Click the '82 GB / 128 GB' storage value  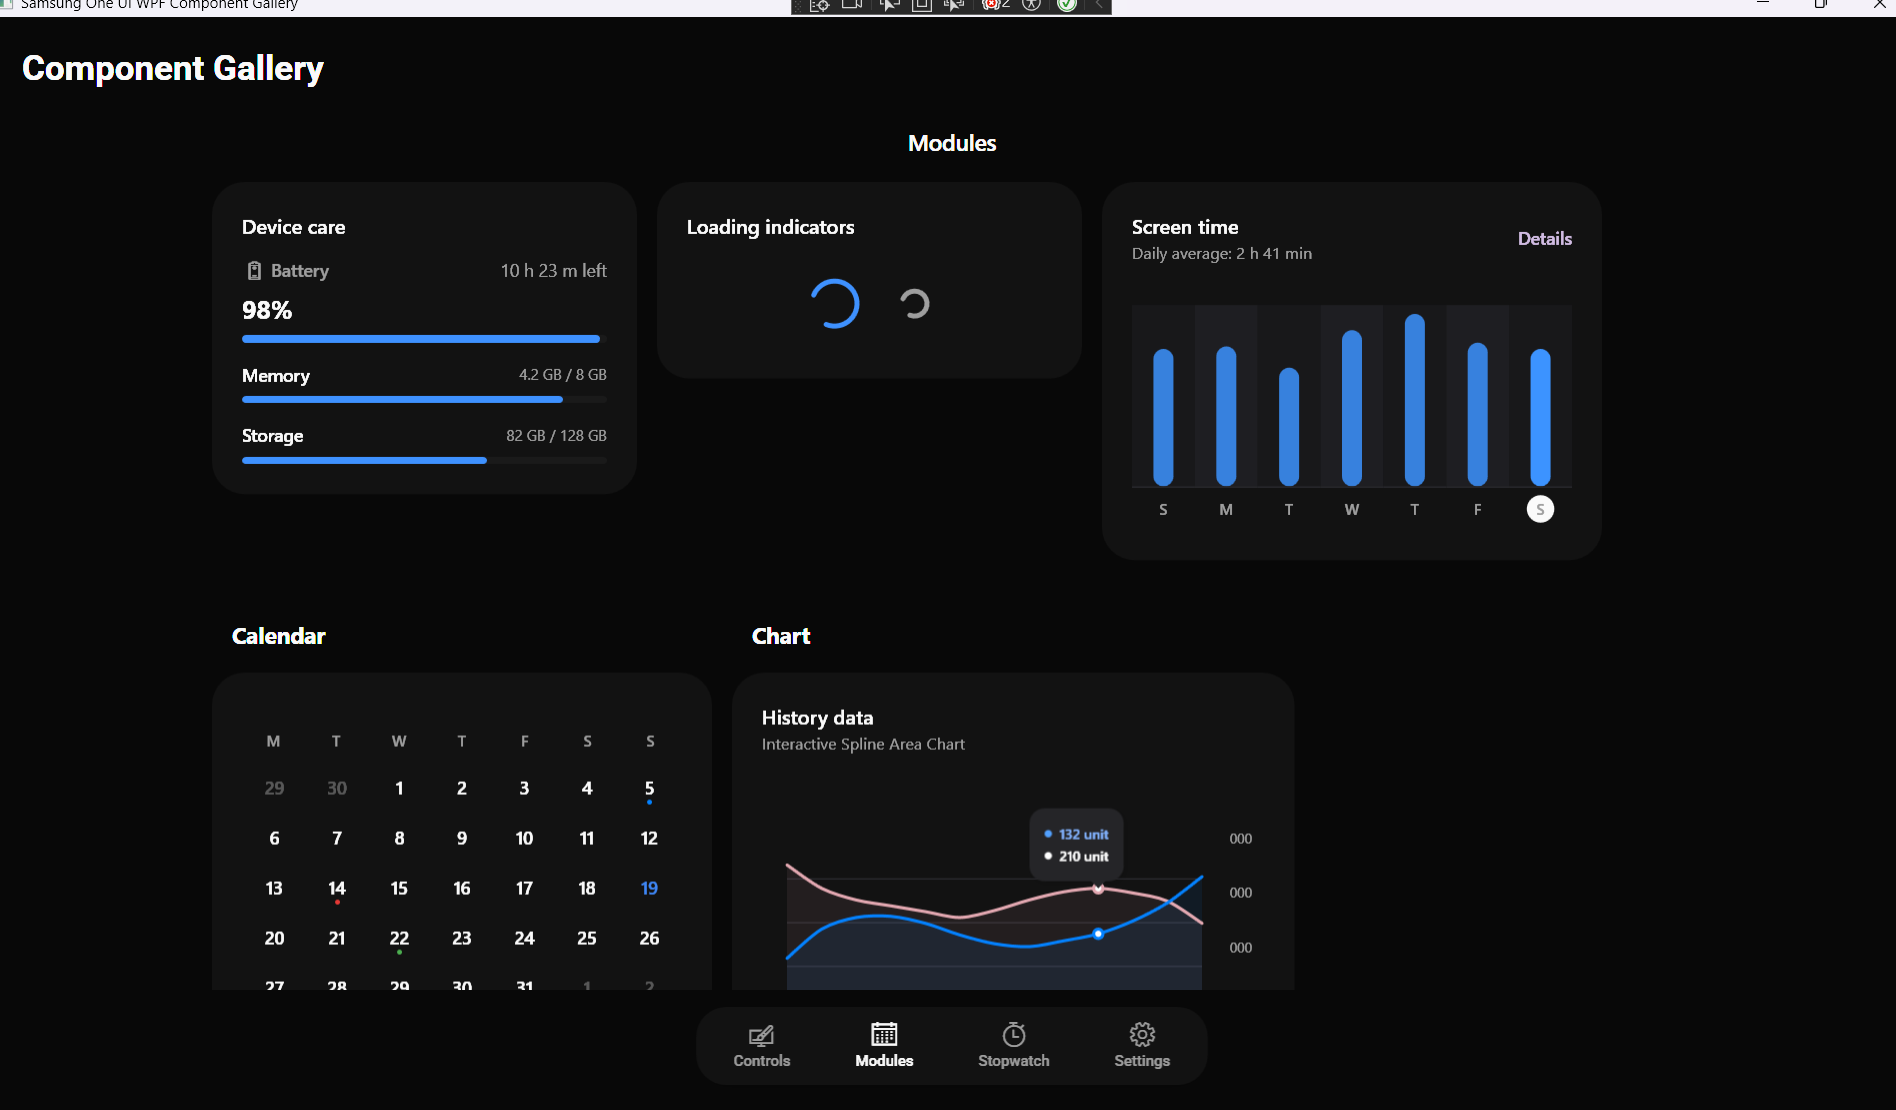point(556,436)
